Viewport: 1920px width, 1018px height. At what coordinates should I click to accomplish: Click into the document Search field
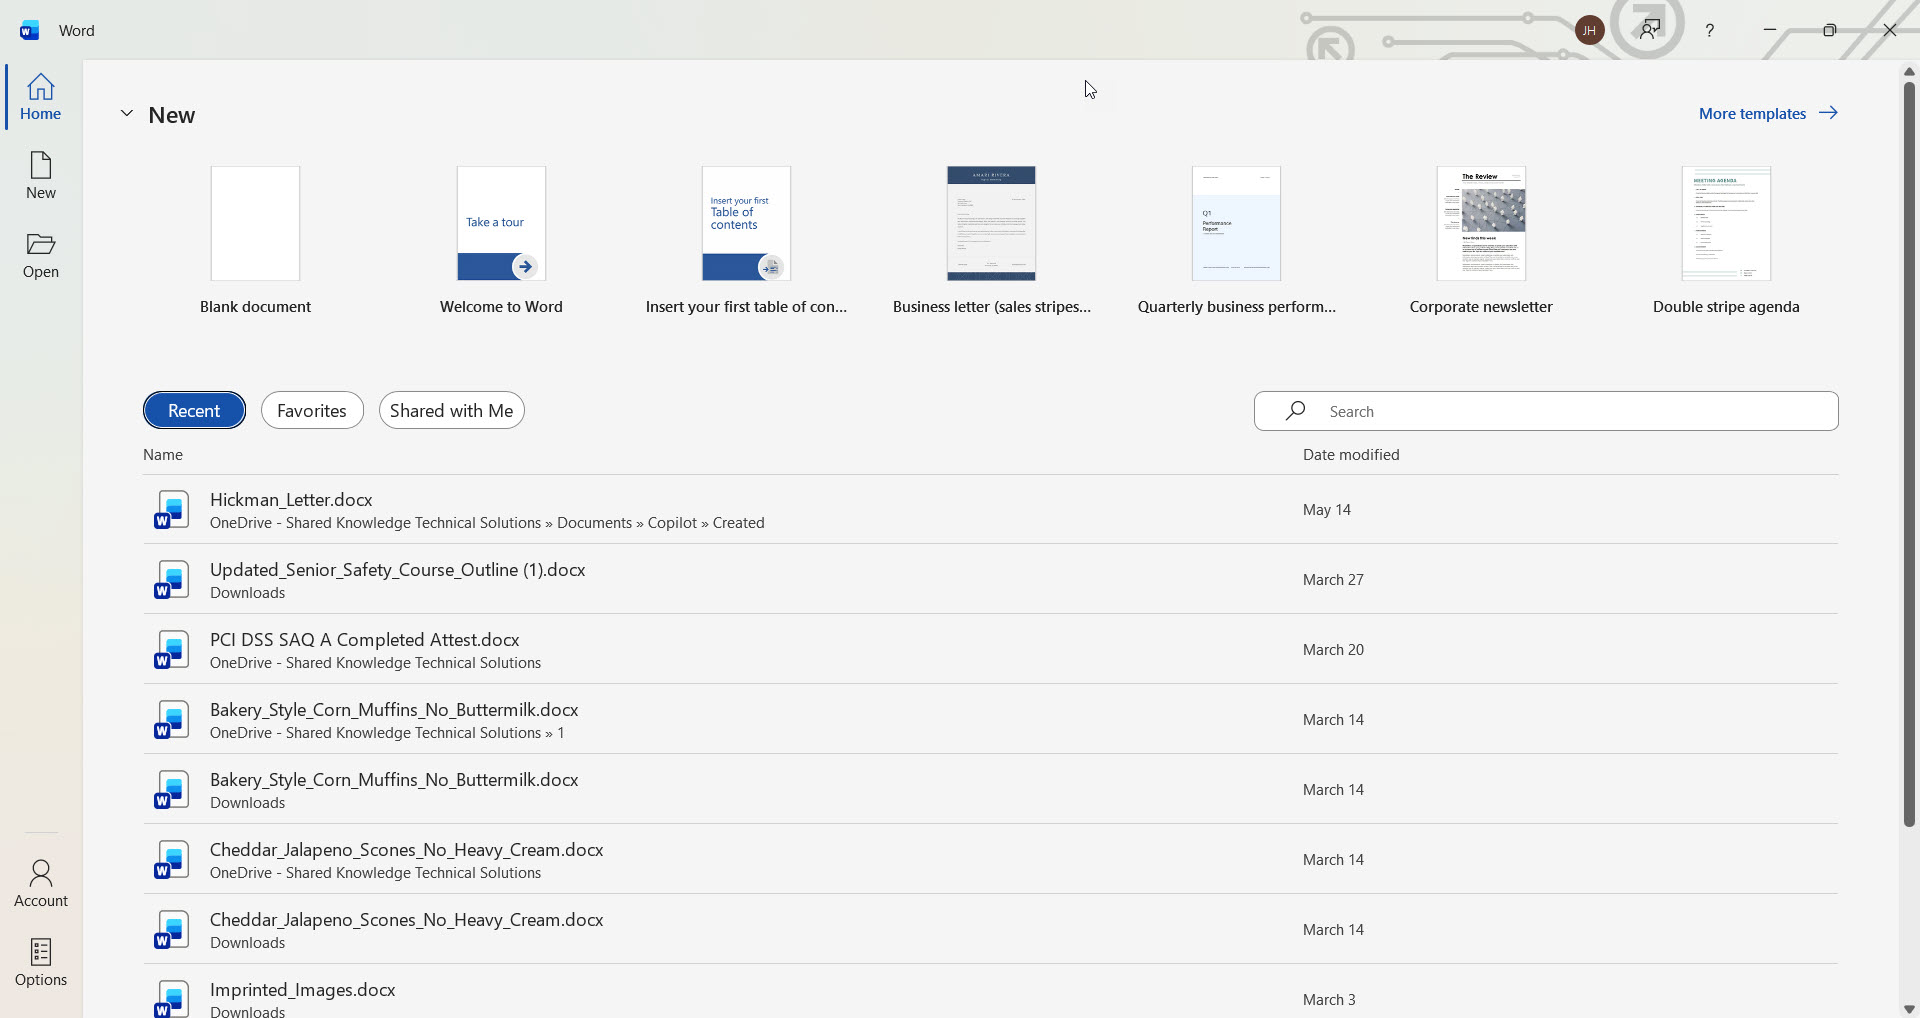[1546, 411]
